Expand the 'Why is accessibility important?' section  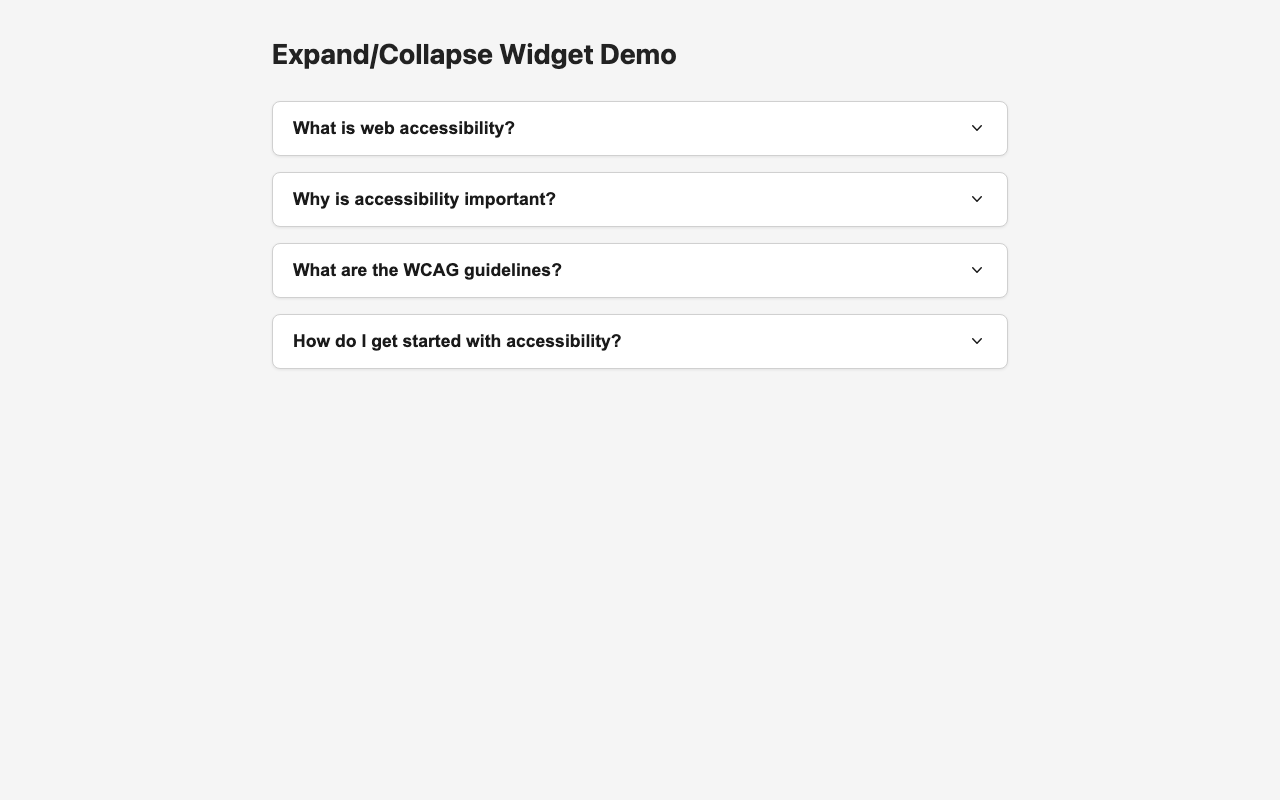tap(640, 199)
